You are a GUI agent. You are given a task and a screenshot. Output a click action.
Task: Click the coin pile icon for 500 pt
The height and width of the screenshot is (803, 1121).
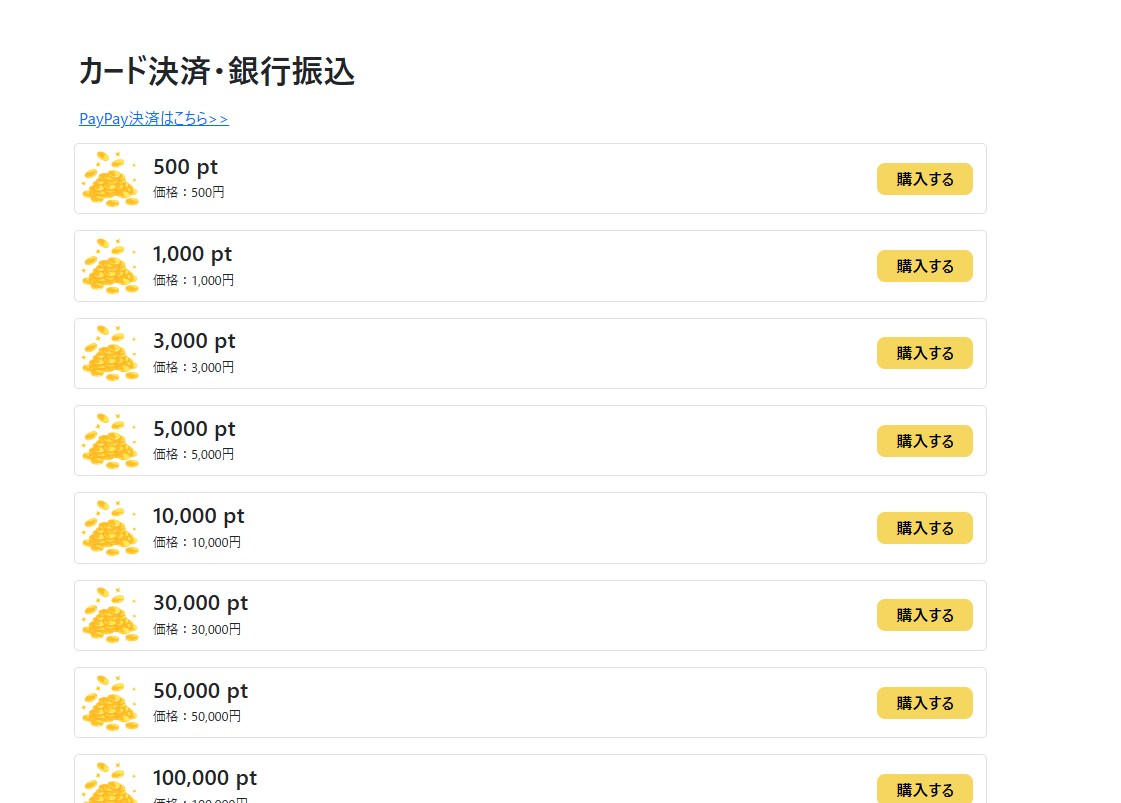[x=110, y=179]
